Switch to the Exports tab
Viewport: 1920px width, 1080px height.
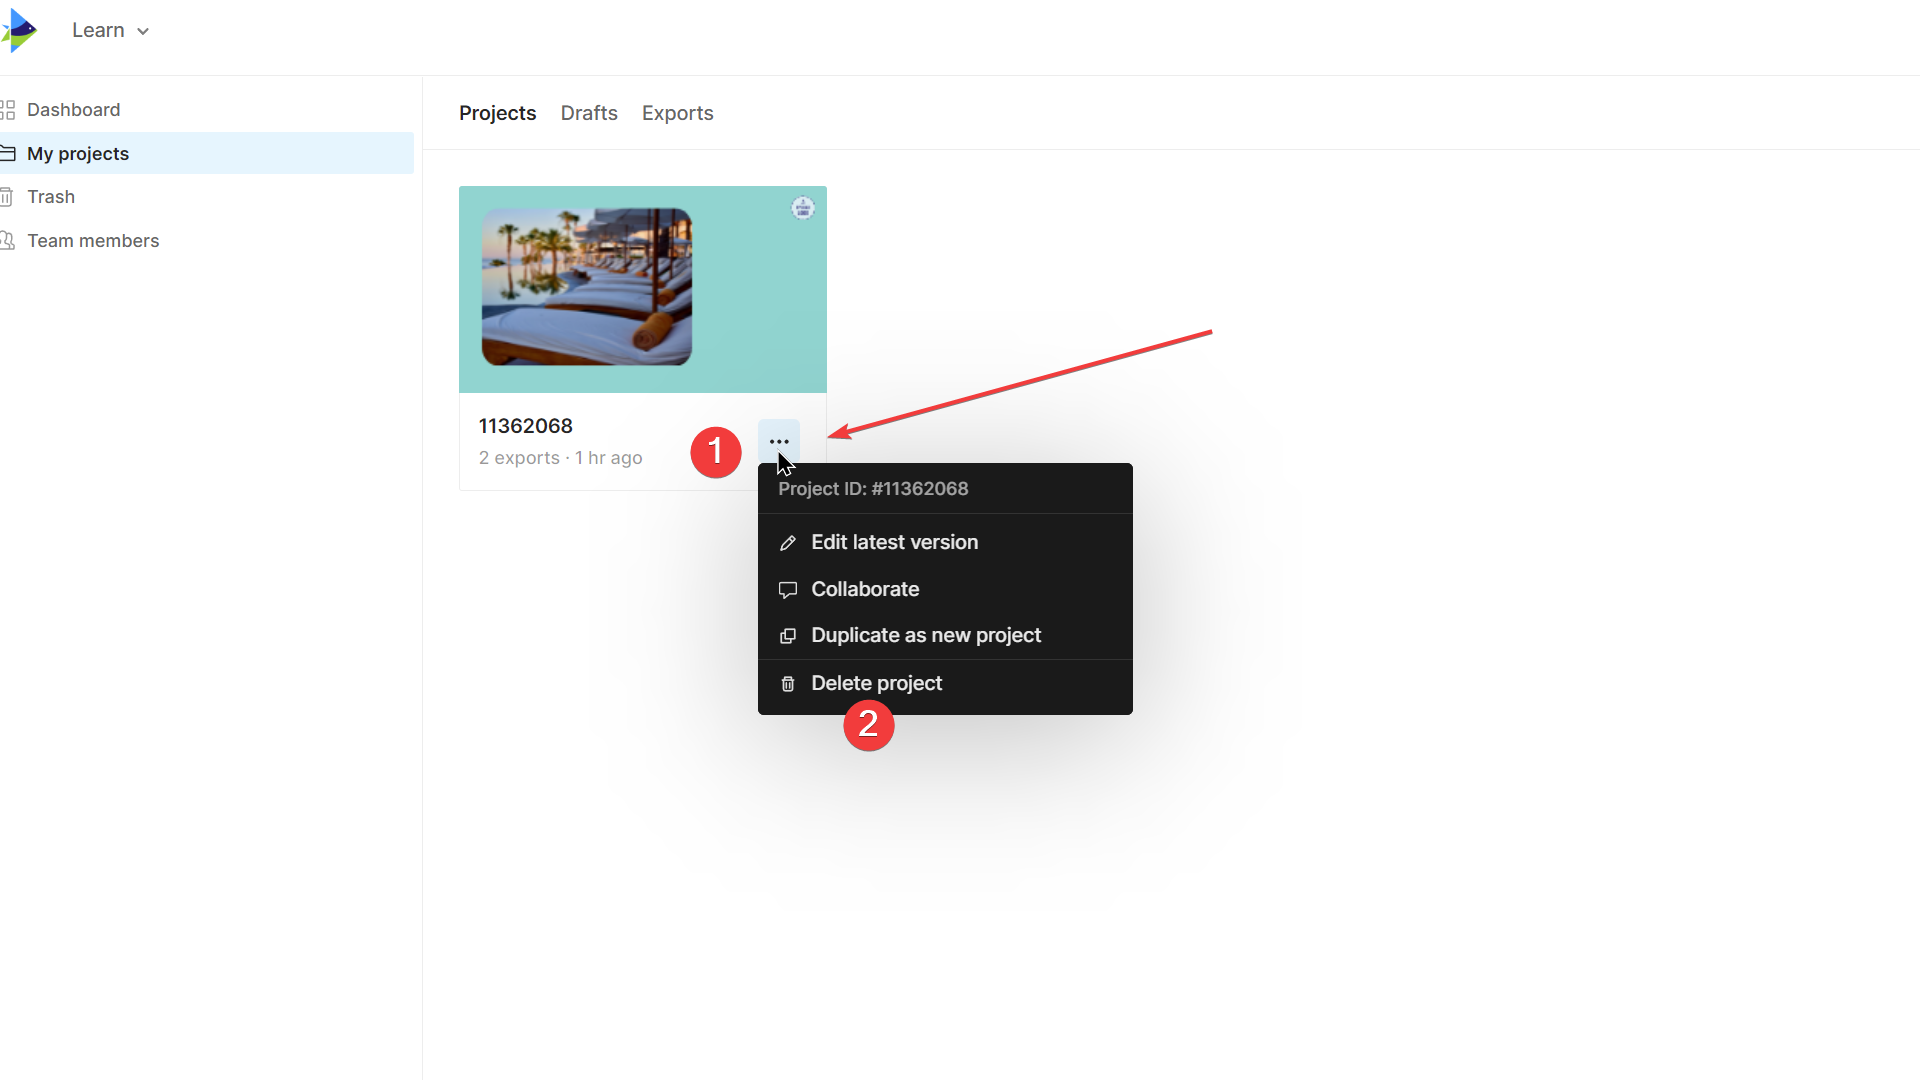pos(677,113)
